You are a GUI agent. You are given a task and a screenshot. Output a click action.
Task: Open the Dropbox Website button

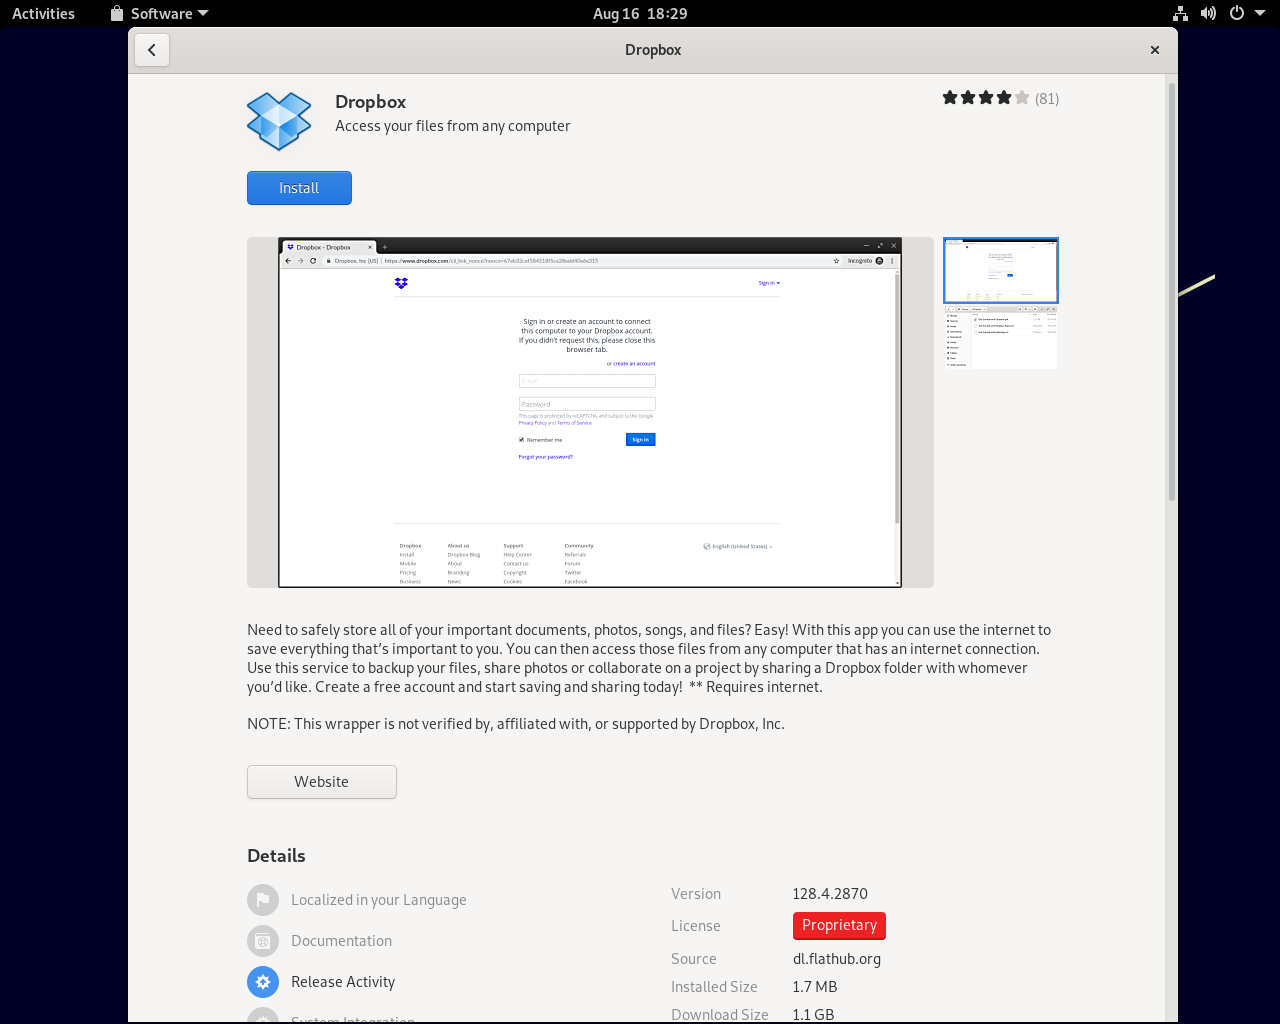(x=322, y=782)
